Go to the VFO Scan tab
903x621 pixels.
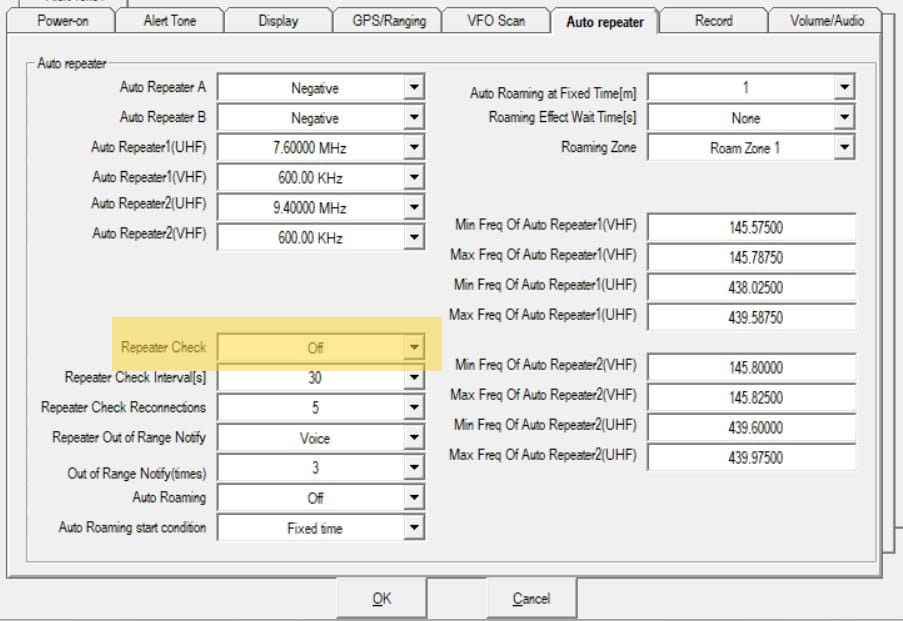496,21
